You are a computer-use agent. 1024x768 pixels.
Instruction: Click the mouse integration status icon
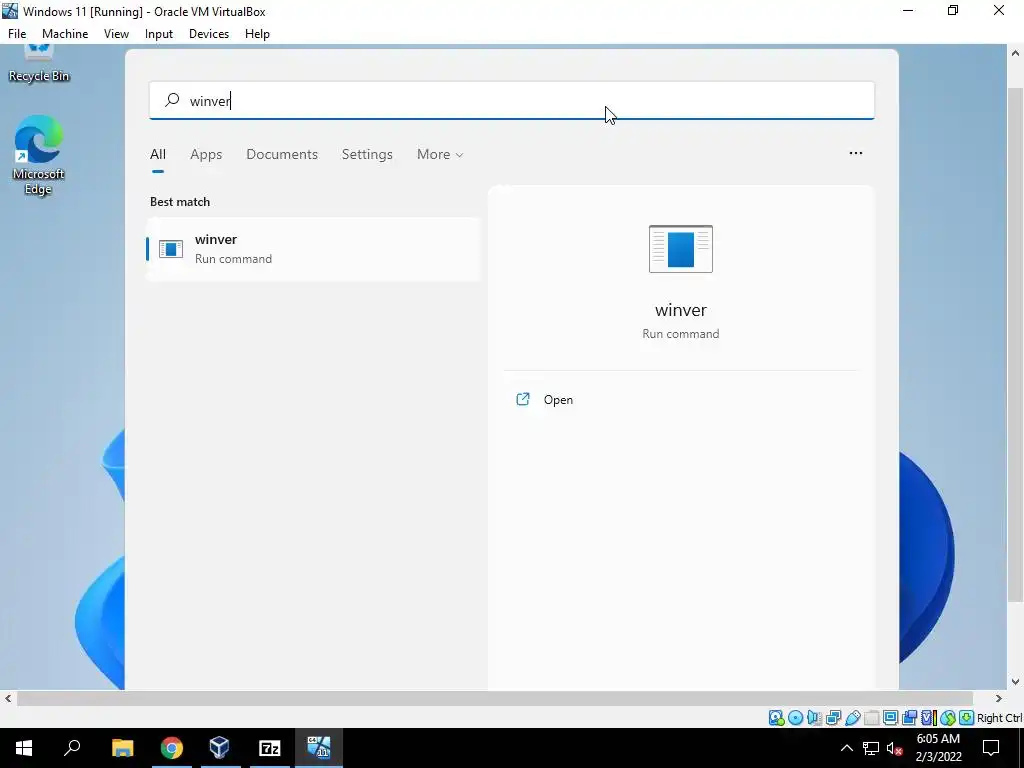[948, 718]
